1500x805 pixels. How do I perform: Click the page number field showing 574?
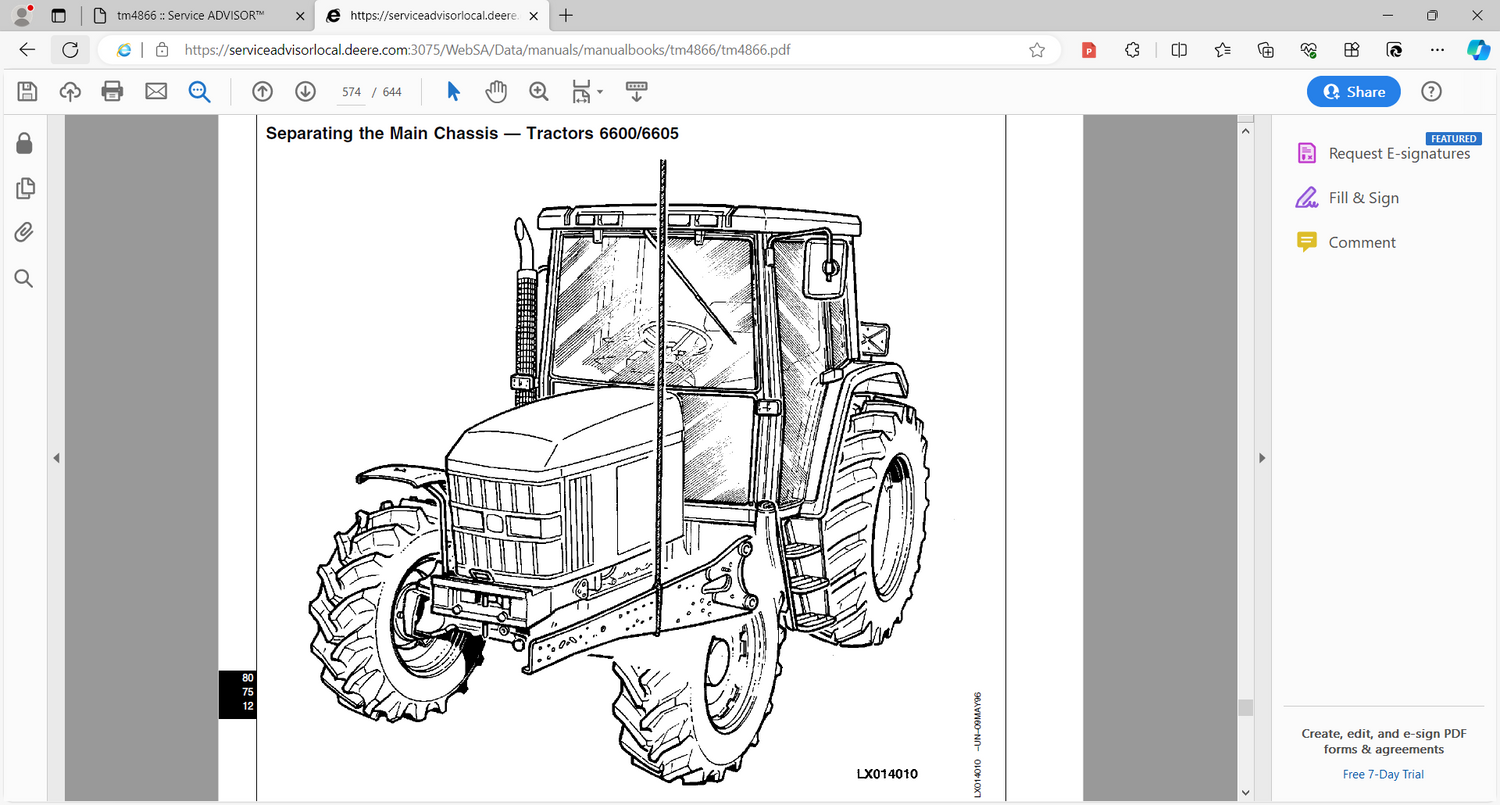[351, 92]
